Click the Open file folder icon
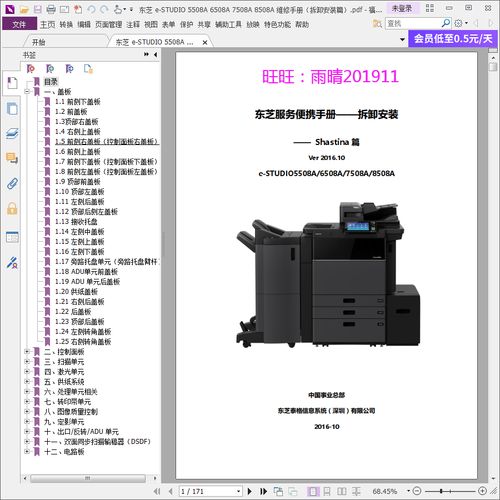 tap(24, 9)
